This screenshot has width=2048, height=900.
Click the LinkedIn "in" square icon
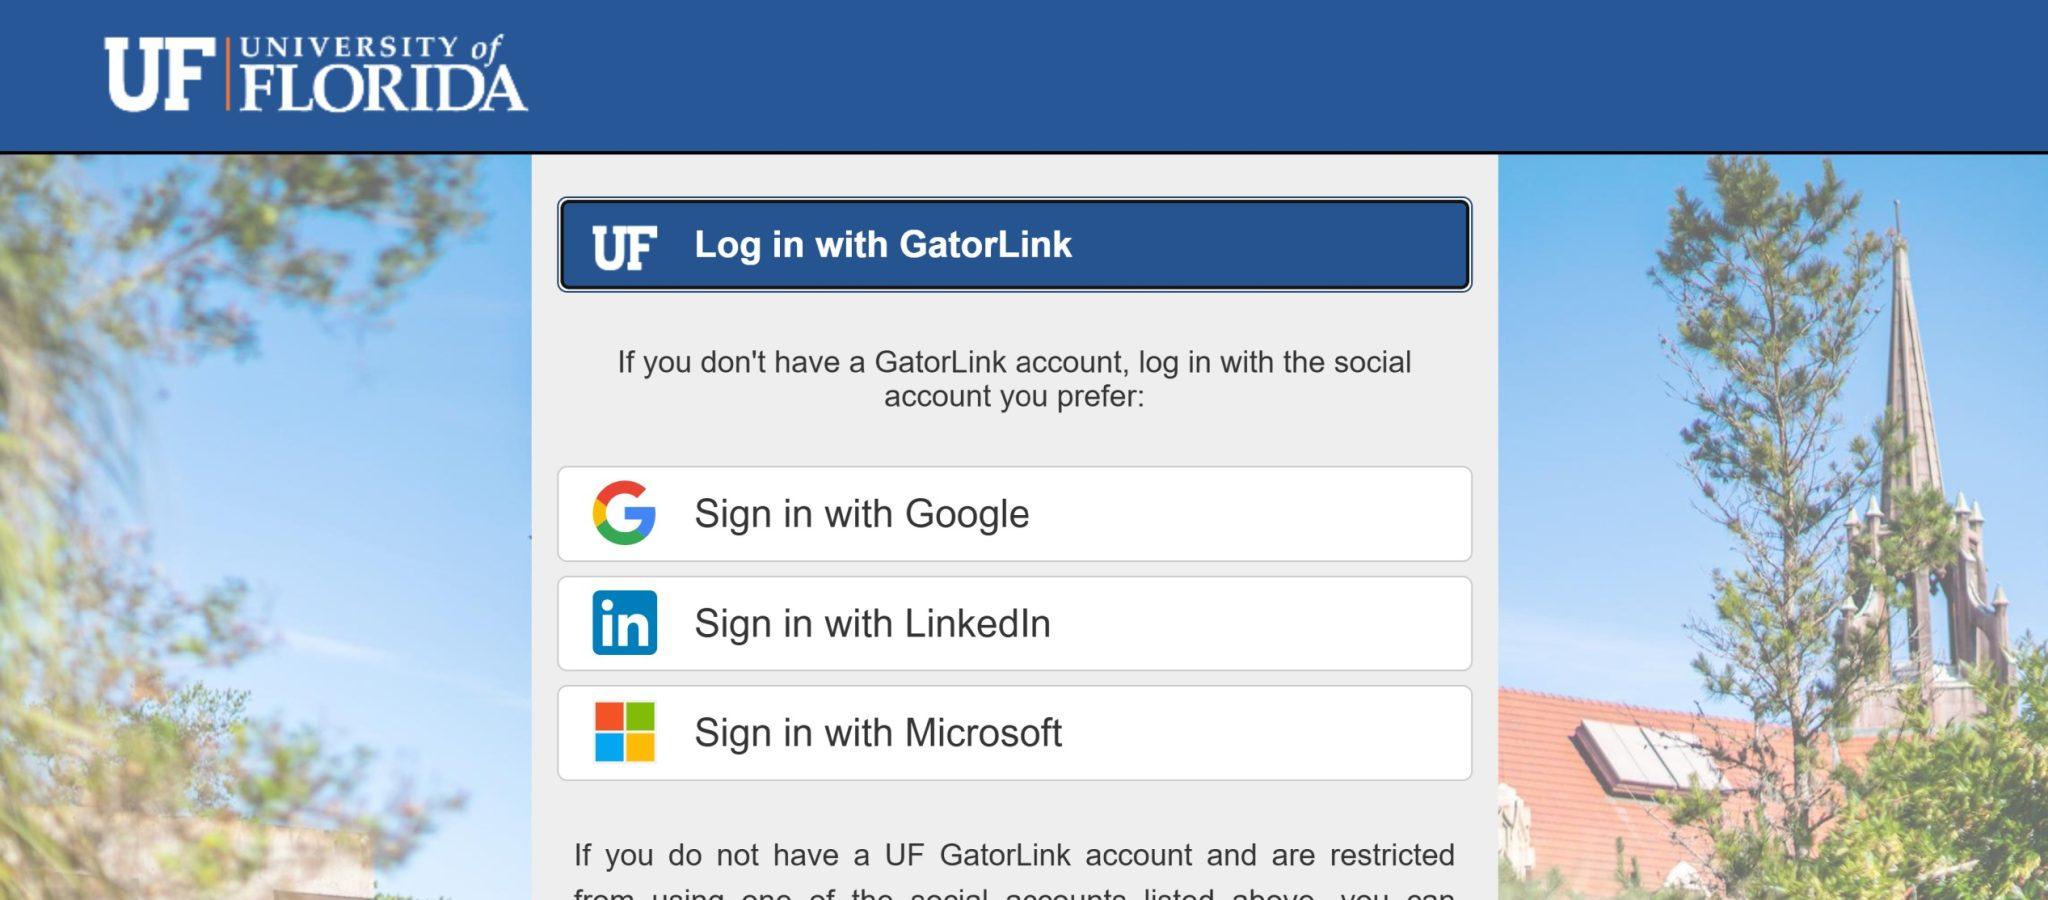point(625,623)
